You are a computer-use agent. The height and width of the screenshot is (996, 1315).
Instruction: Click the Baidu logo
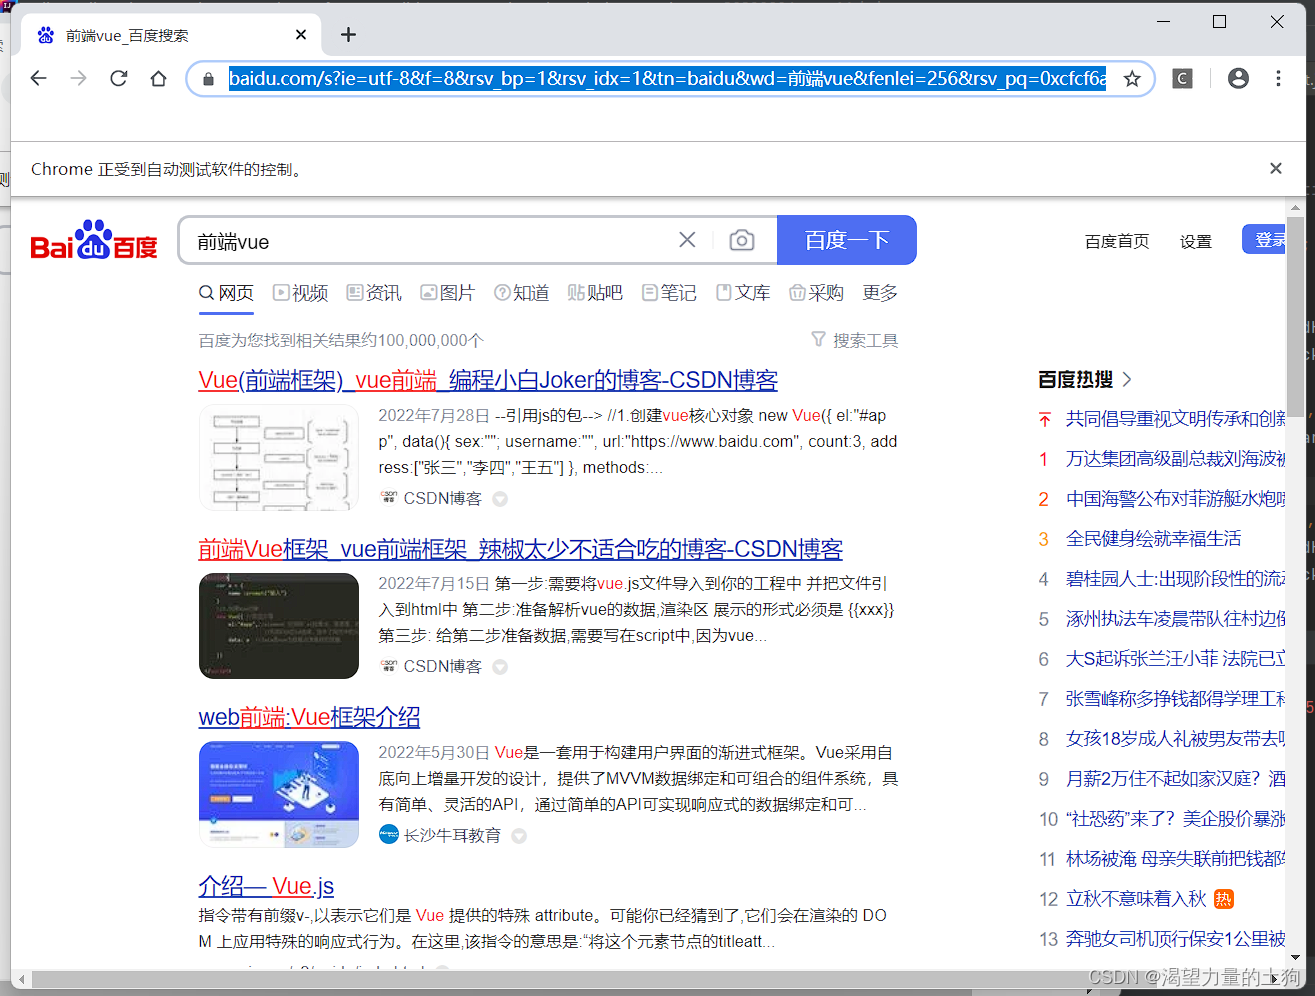click(94, 240)
